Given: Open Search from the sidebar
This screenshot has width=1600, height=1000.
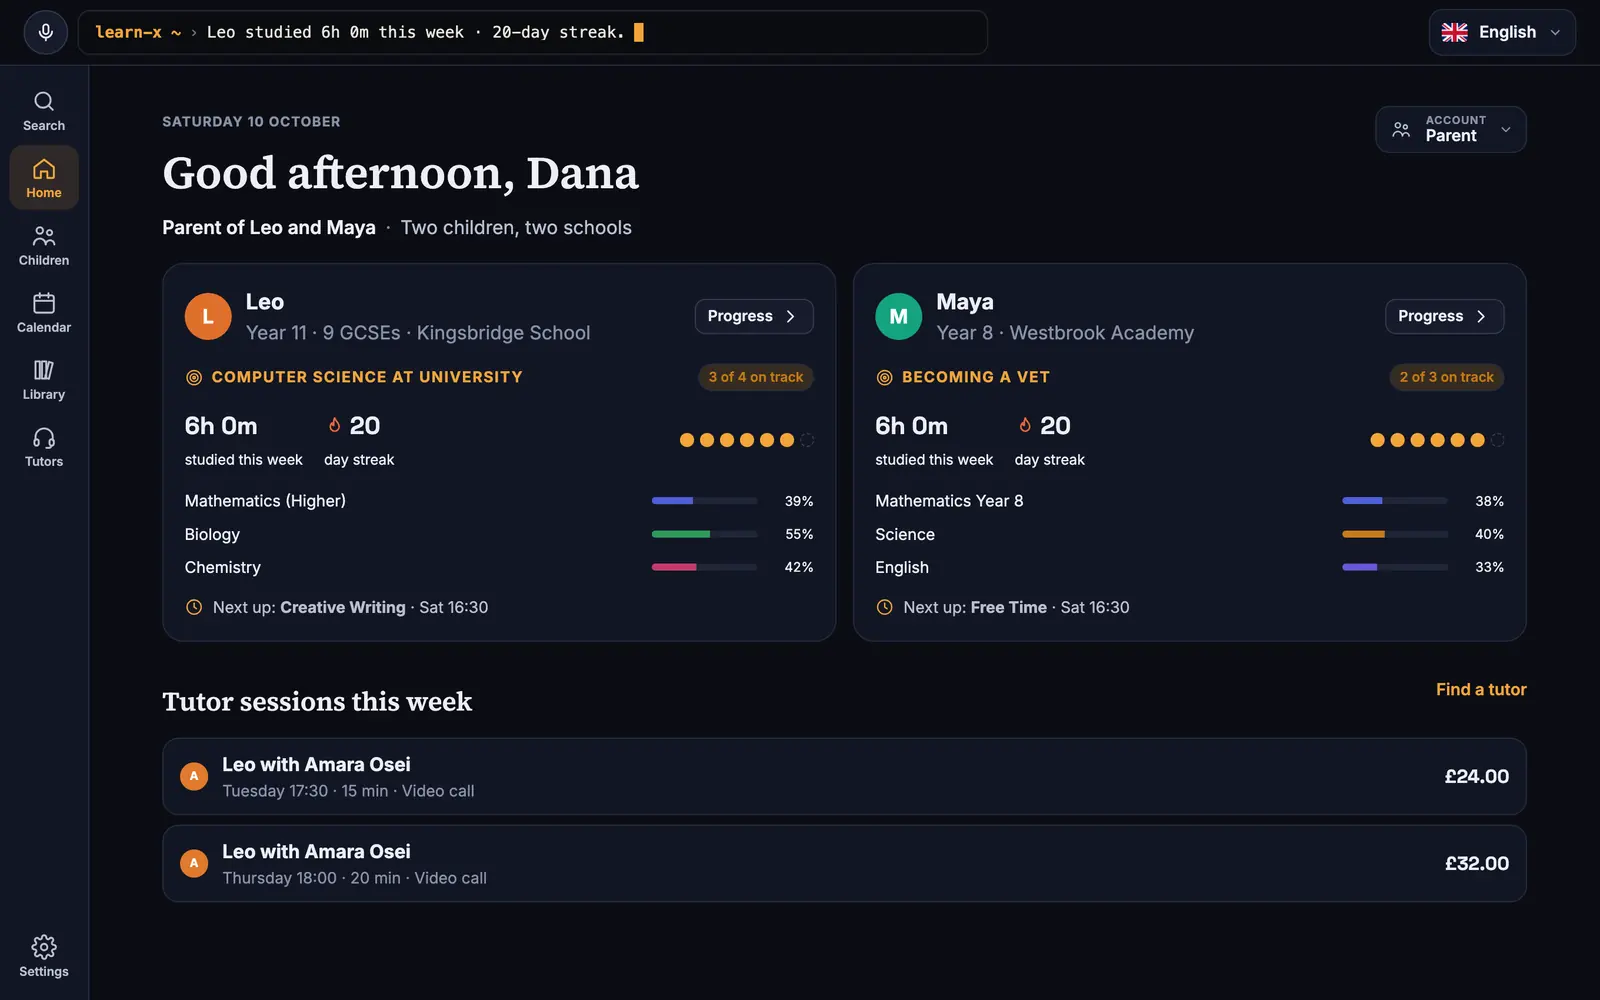Looking at the screenshot, I should [x=44, y=111].
